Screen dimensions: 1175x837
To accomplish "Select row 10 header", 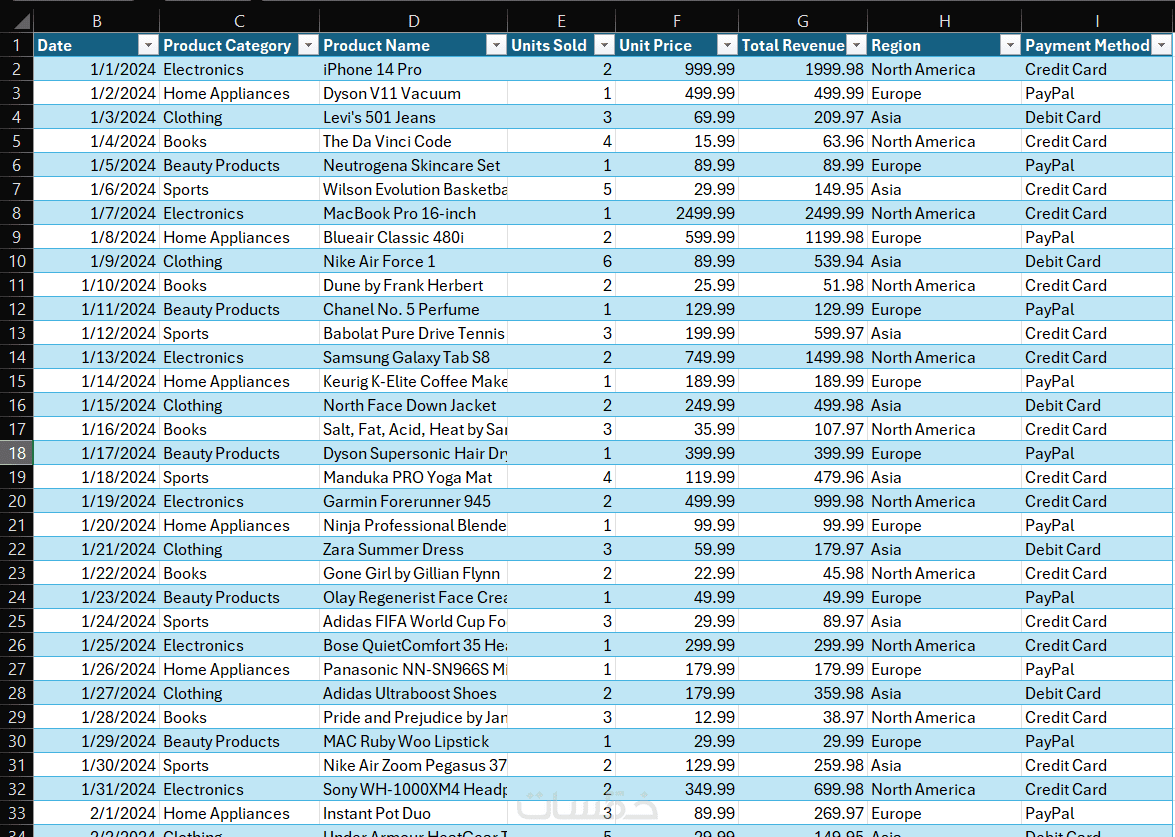I will coord(16,262).
